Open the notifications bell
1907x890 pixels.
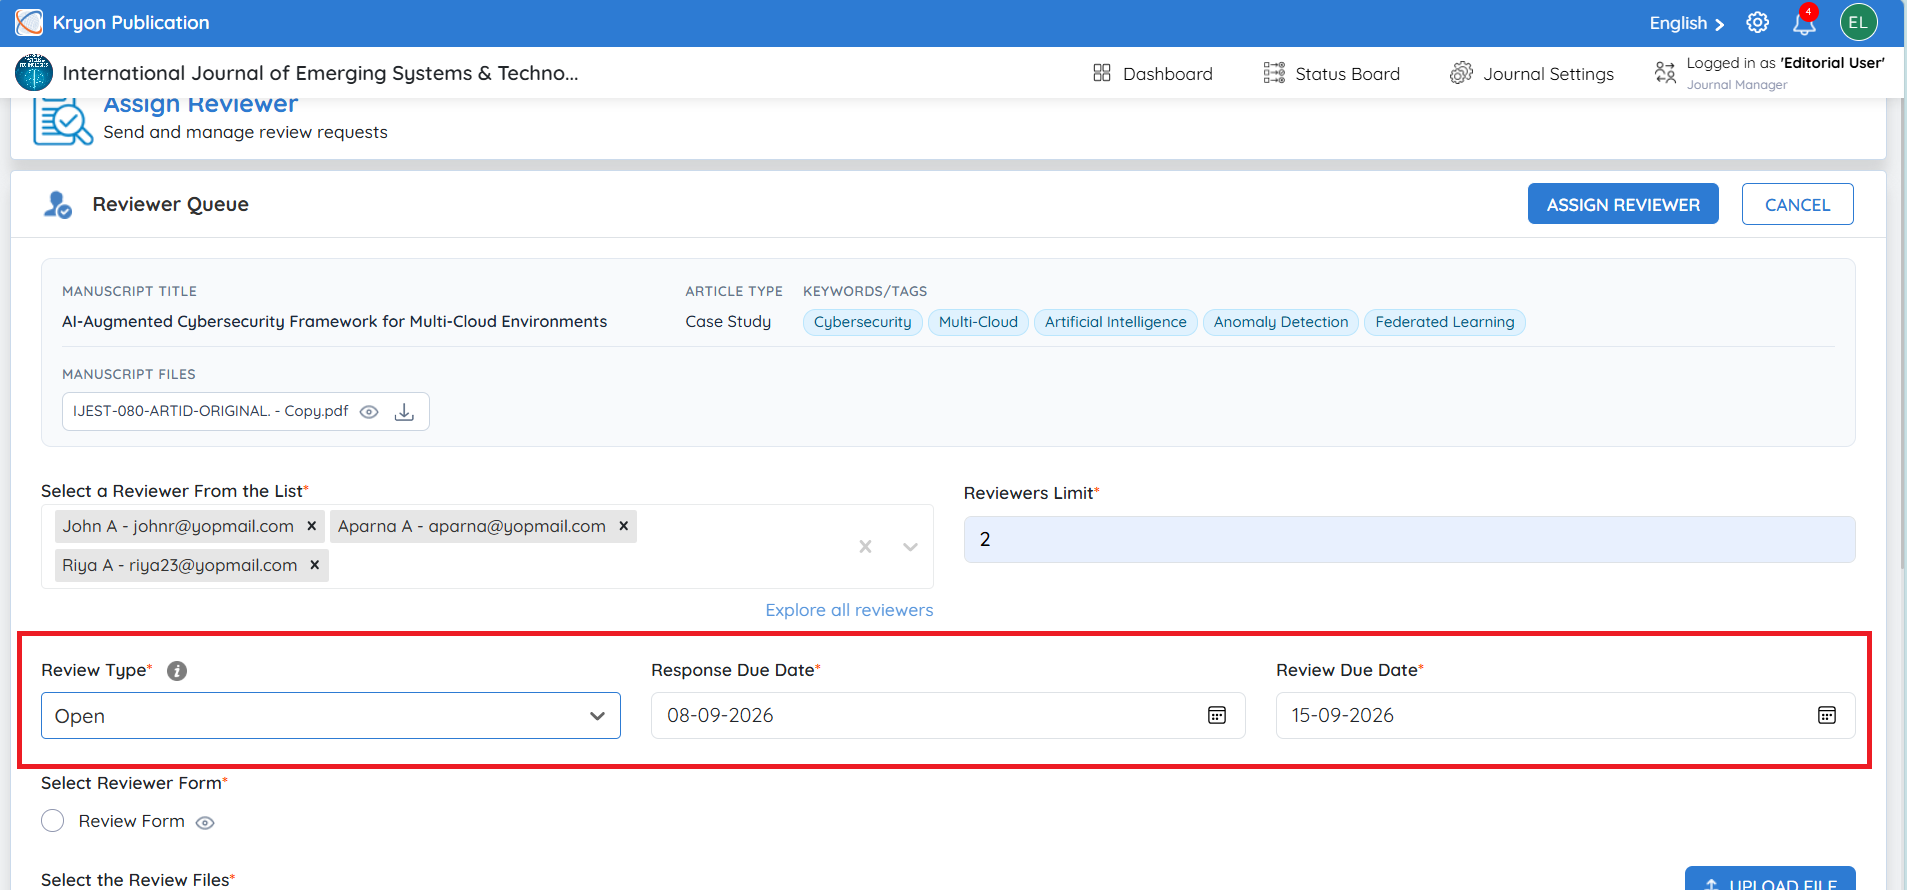[x=1805, y=22]
